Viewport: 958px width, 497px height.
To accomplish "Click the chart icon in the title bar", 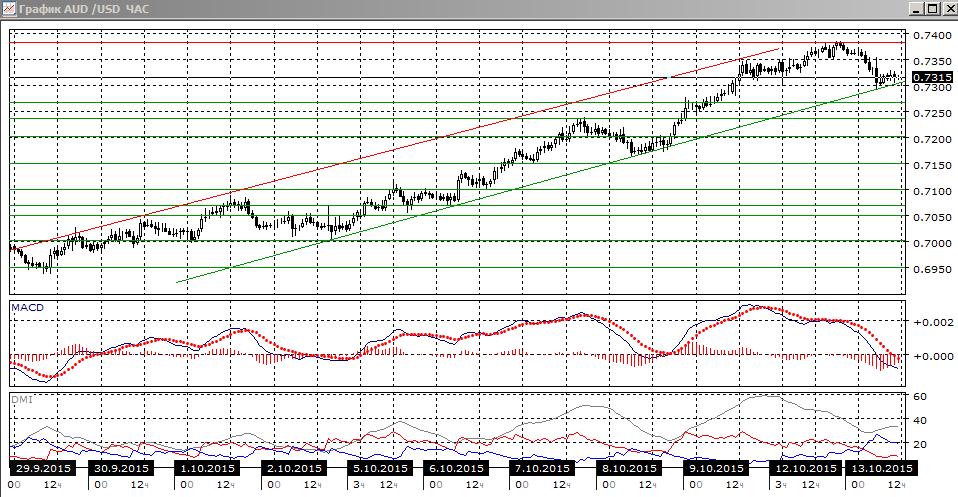I will pos(9,9).
